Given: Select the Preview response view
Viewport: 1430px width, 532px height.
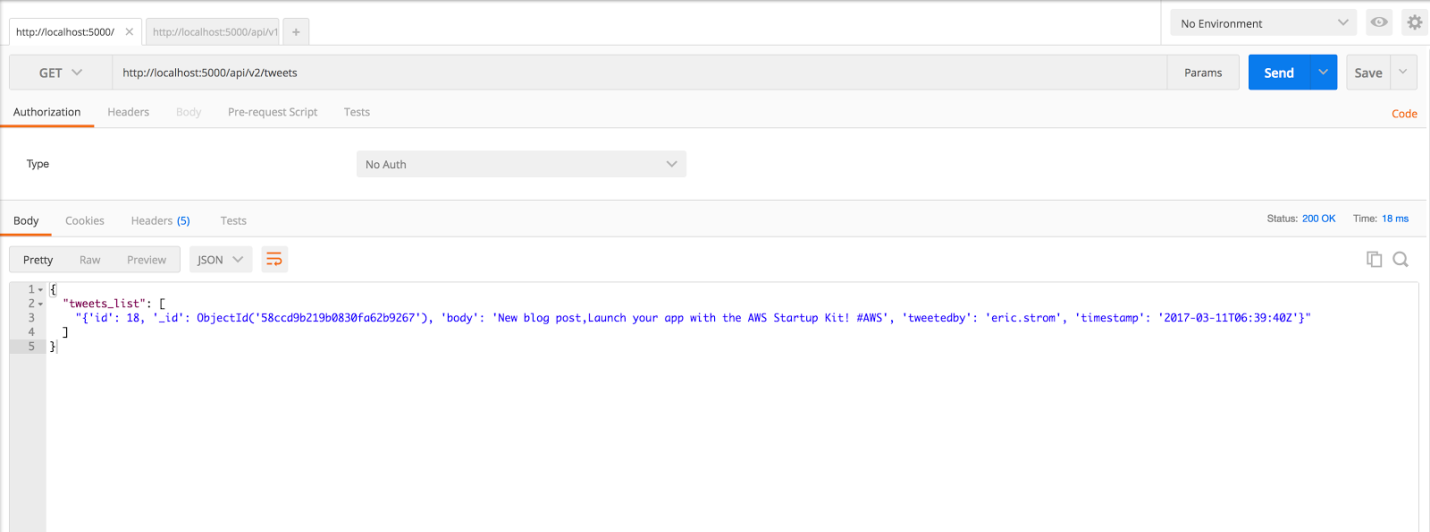Looking at the screenshot, I should [x=146, y=259].
